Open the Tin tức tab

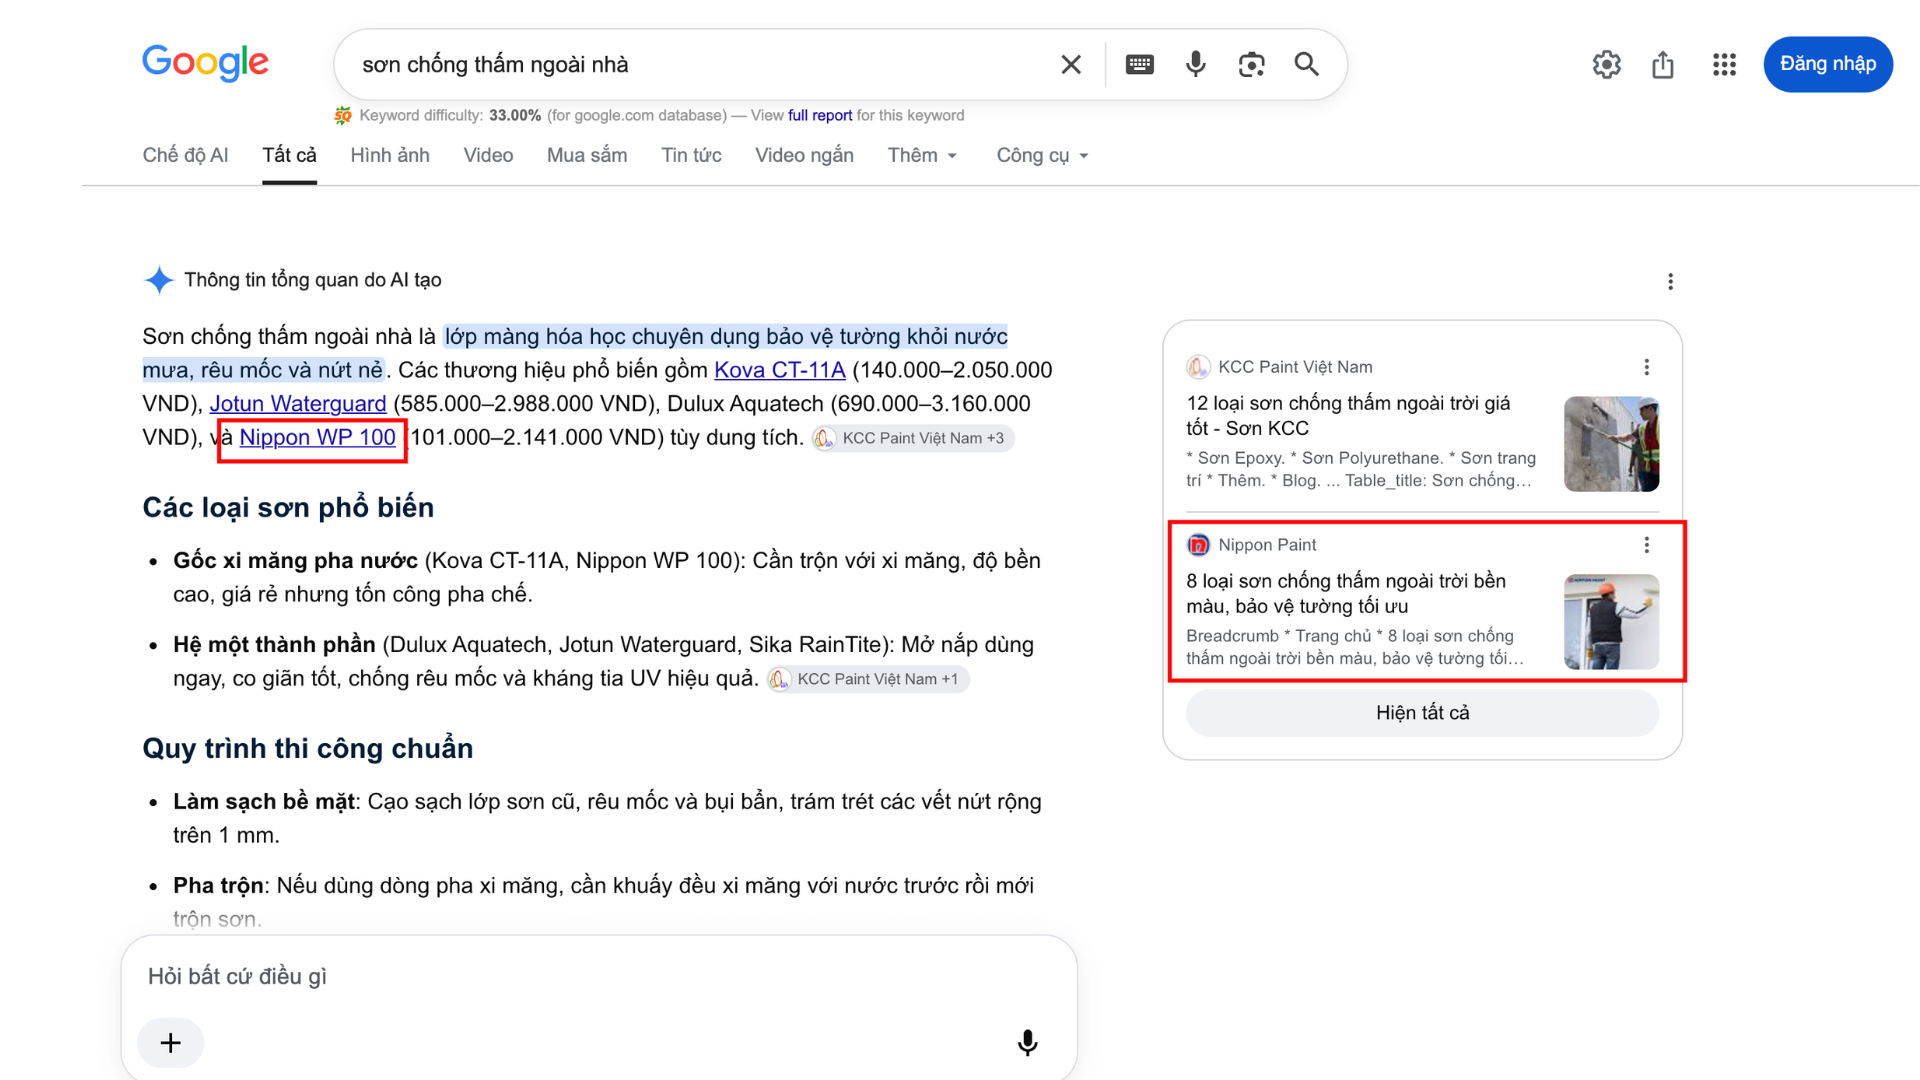[691, 155]
